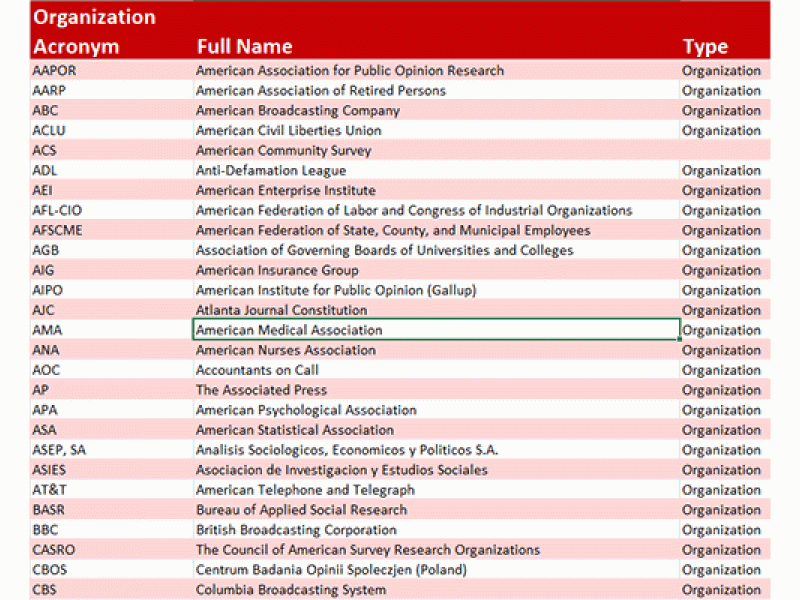This screenshot has width=800, height=600.
Task: Click the CASRO acronym cell
Action: point(111,549)
